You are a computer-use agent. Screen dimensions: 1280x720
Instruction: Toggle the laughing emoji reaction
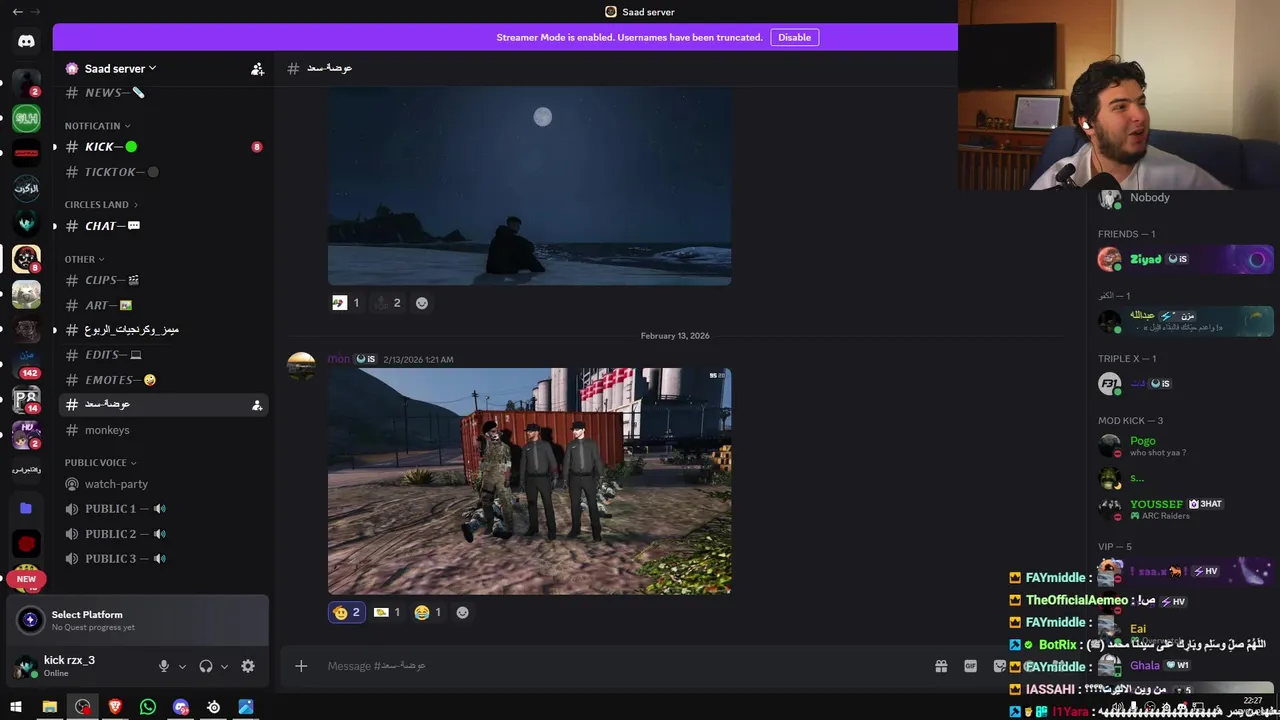(427, 612)
